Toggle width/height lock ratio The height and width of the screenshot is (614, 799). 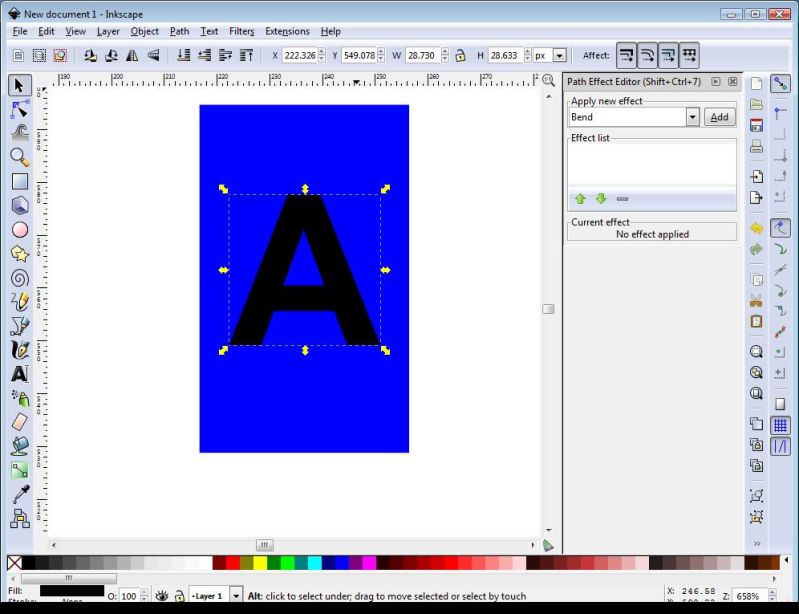(x=460, y=55)
